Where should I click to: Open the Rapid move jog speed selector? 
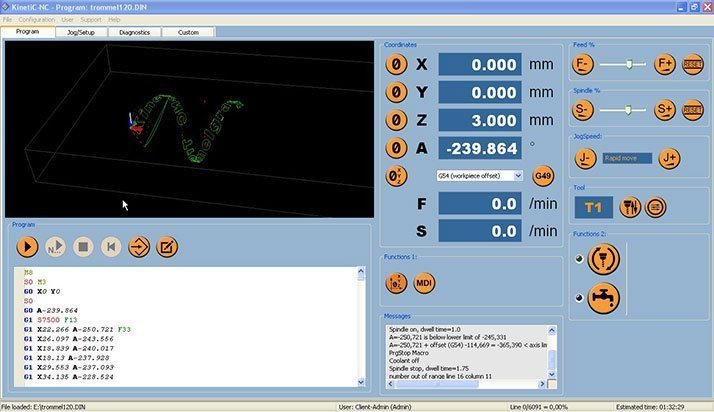(627, 158)
